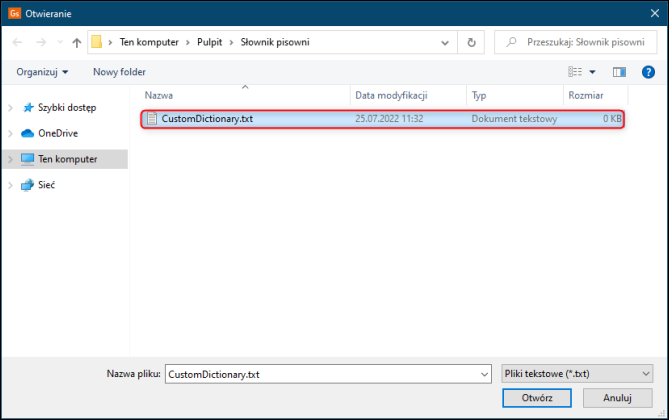The image size is (669, 420).
Task: Open the view options dropdown arrow
Action: point(593,72)
